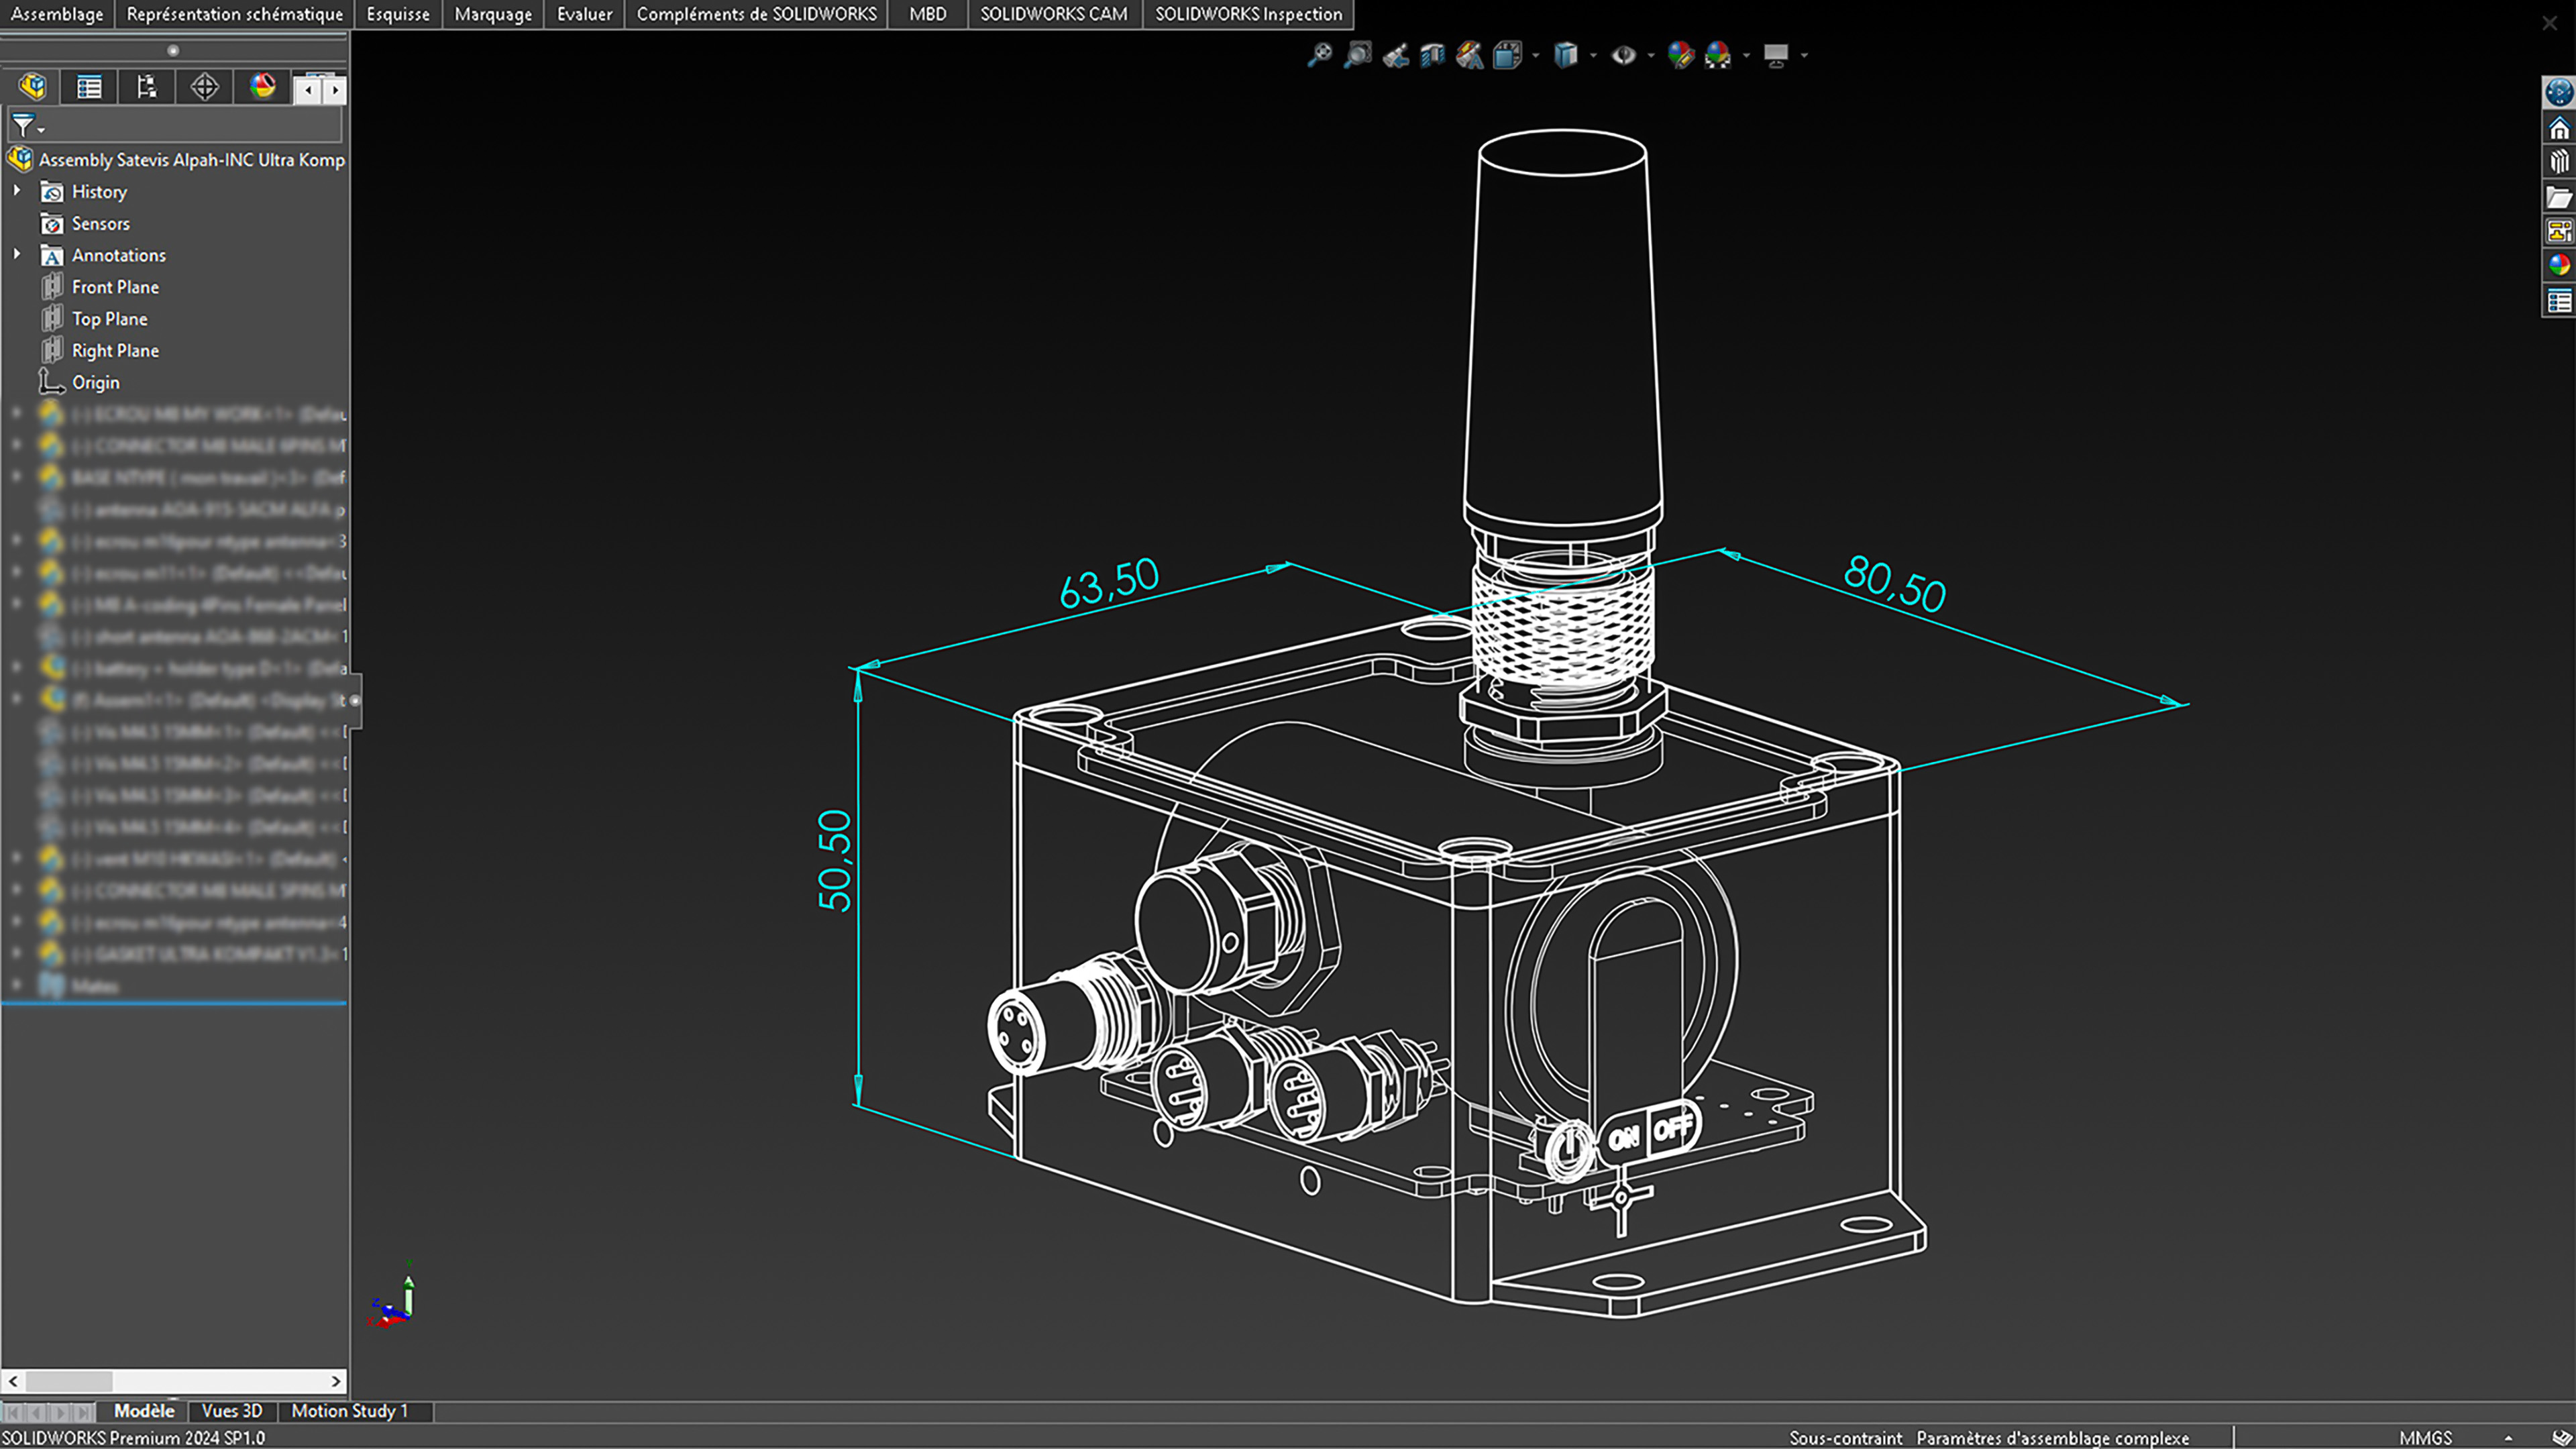Open the SOLIDWORKS CAM tab
2576x1449 pixels.
[x=1054, y=14]
